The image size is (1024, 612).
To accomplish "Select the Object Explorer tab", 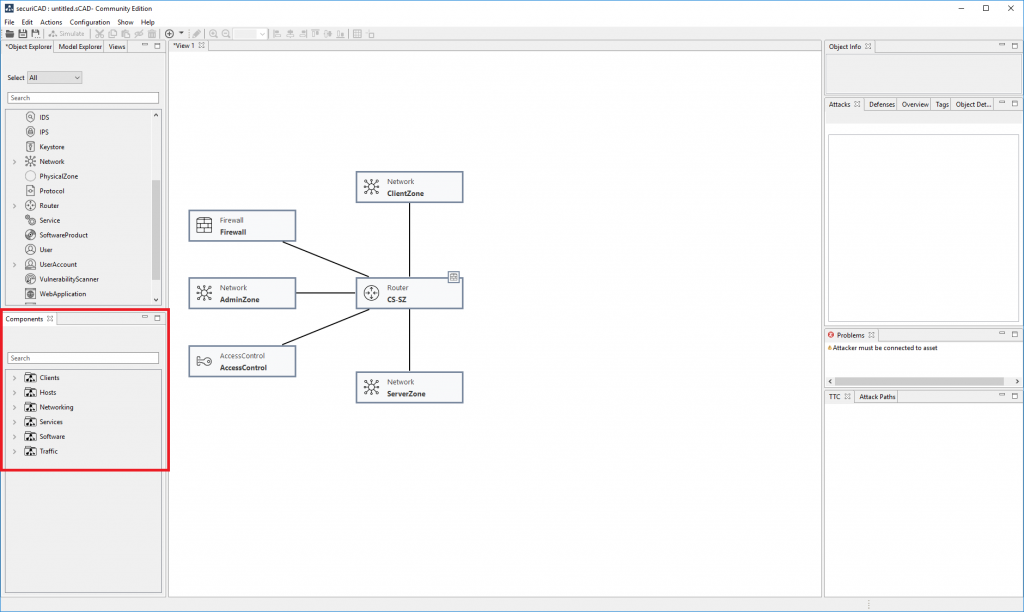I will [x=29, y=46].
